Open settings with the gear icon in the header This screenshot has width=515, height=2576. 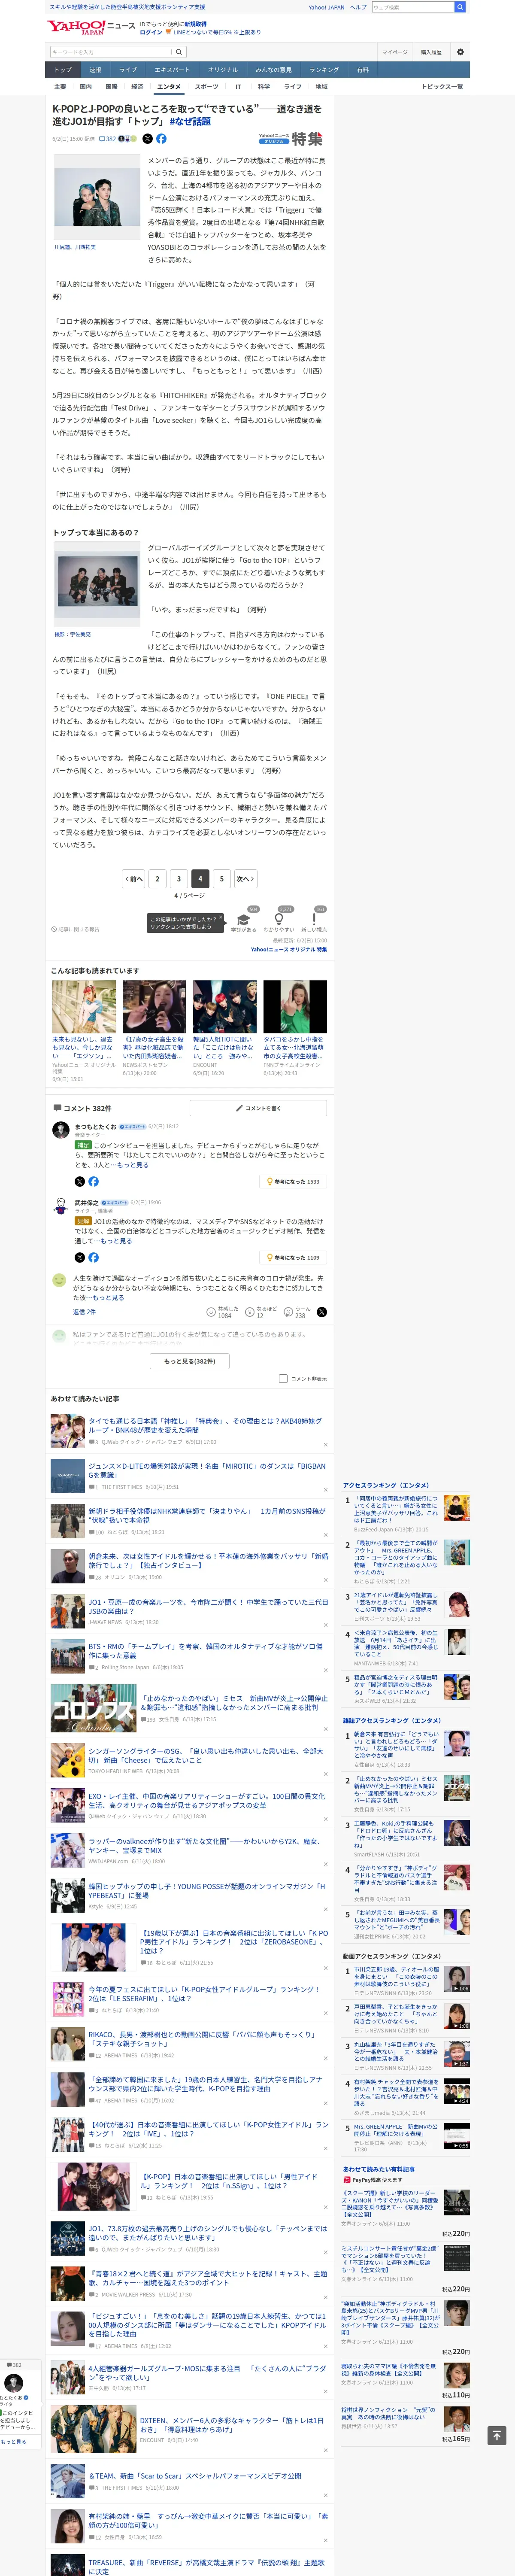pos(460,52)
